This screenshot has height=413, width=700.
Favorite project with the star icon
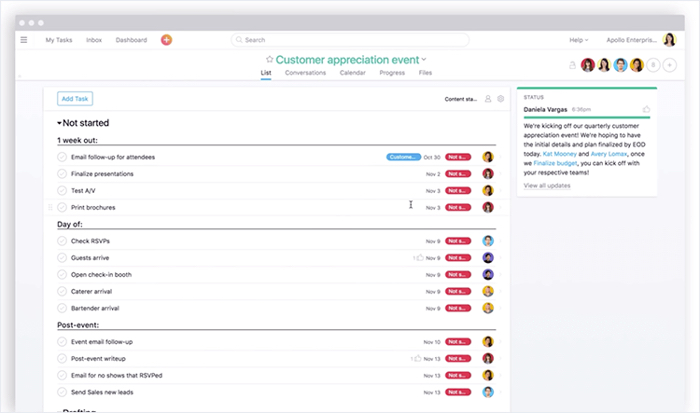269,59
